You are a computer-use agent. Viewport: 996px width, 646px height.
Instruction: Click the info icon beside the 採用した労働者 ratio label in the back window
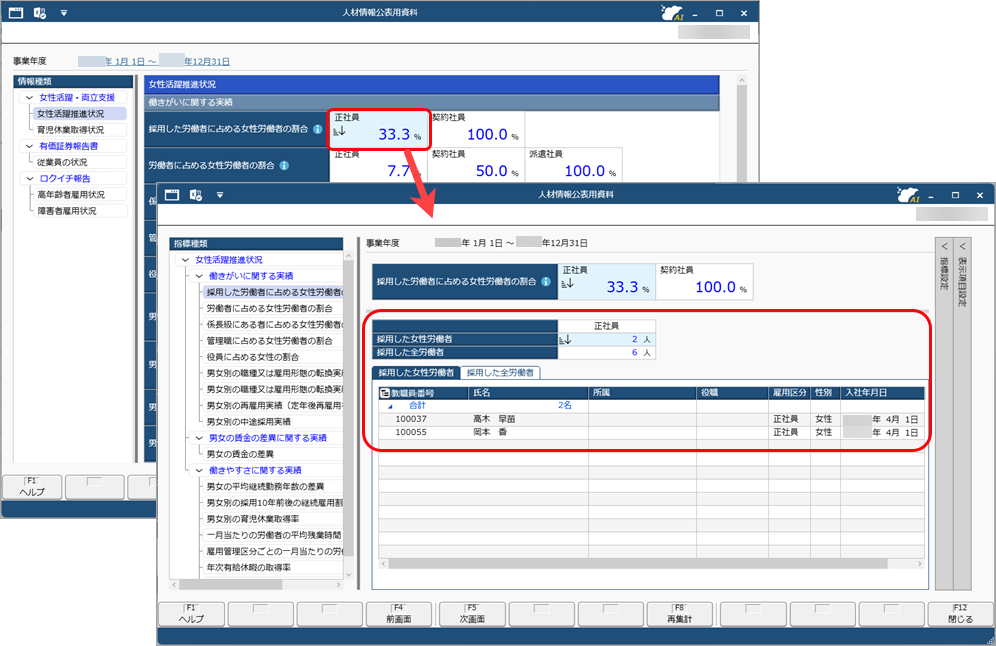tap(318, 129)
